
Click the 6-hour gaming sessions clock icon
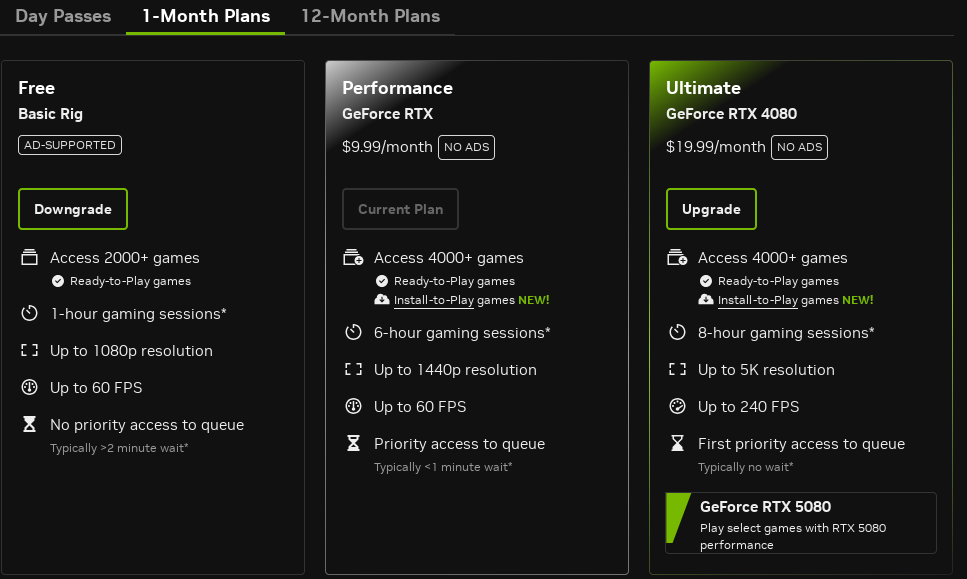tap(353, 333)
